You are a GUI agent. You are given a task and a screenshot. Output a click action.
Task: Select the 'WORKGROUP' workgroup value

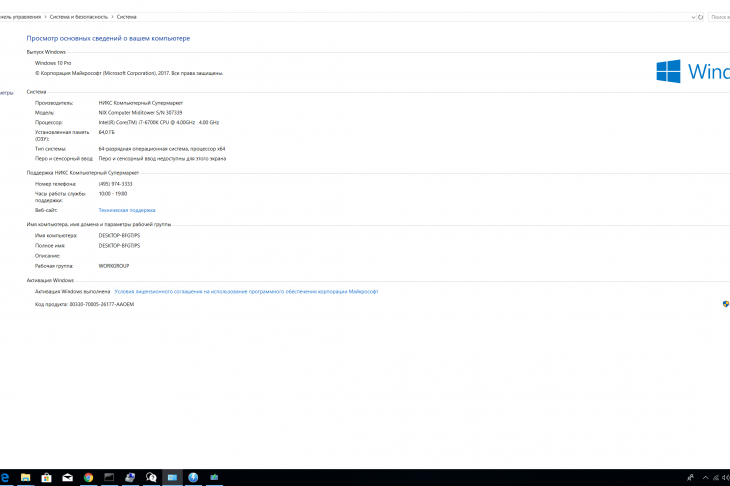(114, 266)
